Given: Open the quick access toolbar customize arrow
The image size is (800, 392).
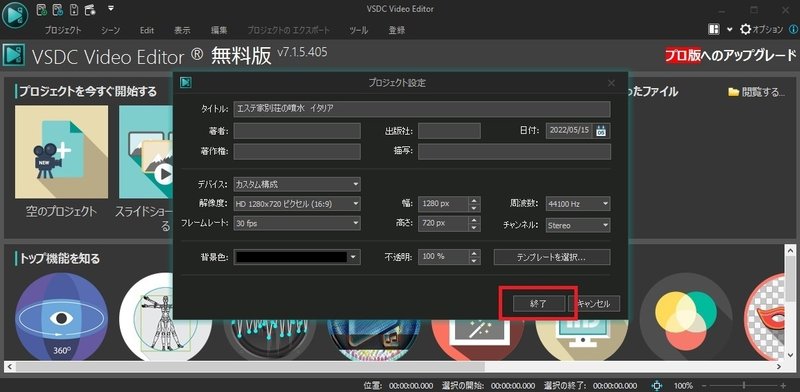Looking at the screenshot, I should pos(111,8).
